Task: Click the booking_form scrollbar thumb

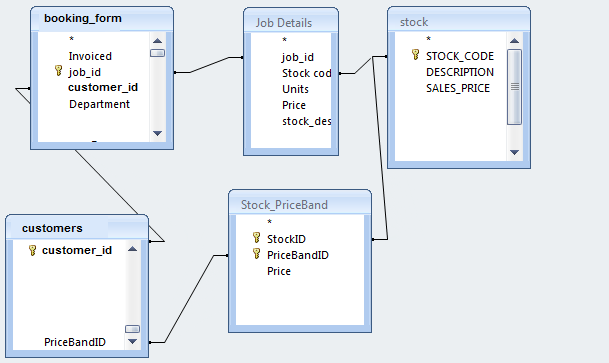Action: tap(157, 53)
